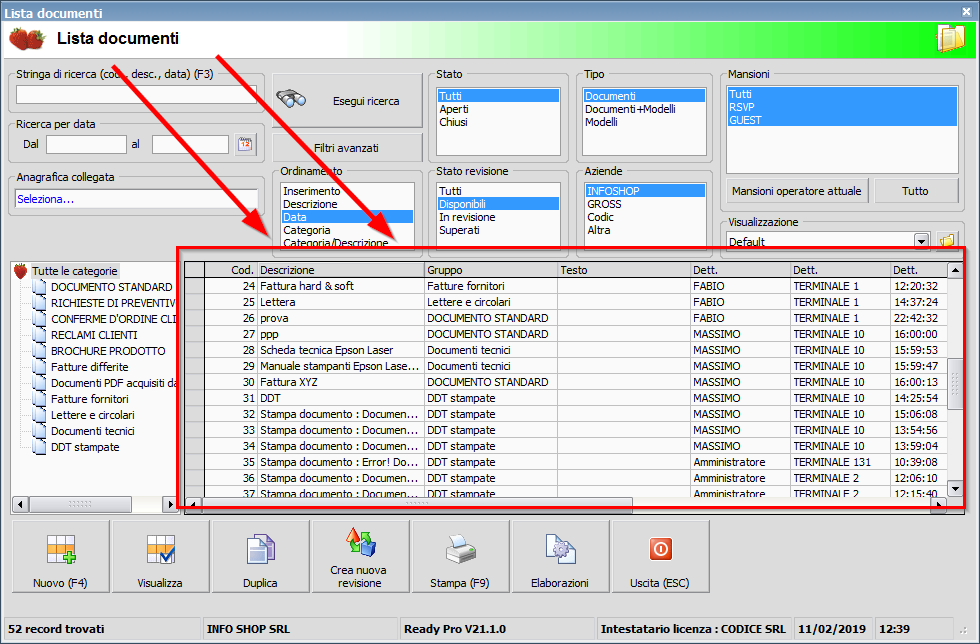980x644 pixels.
Task: Click Uscita (ESC) power button
Action: click(660, 556)
